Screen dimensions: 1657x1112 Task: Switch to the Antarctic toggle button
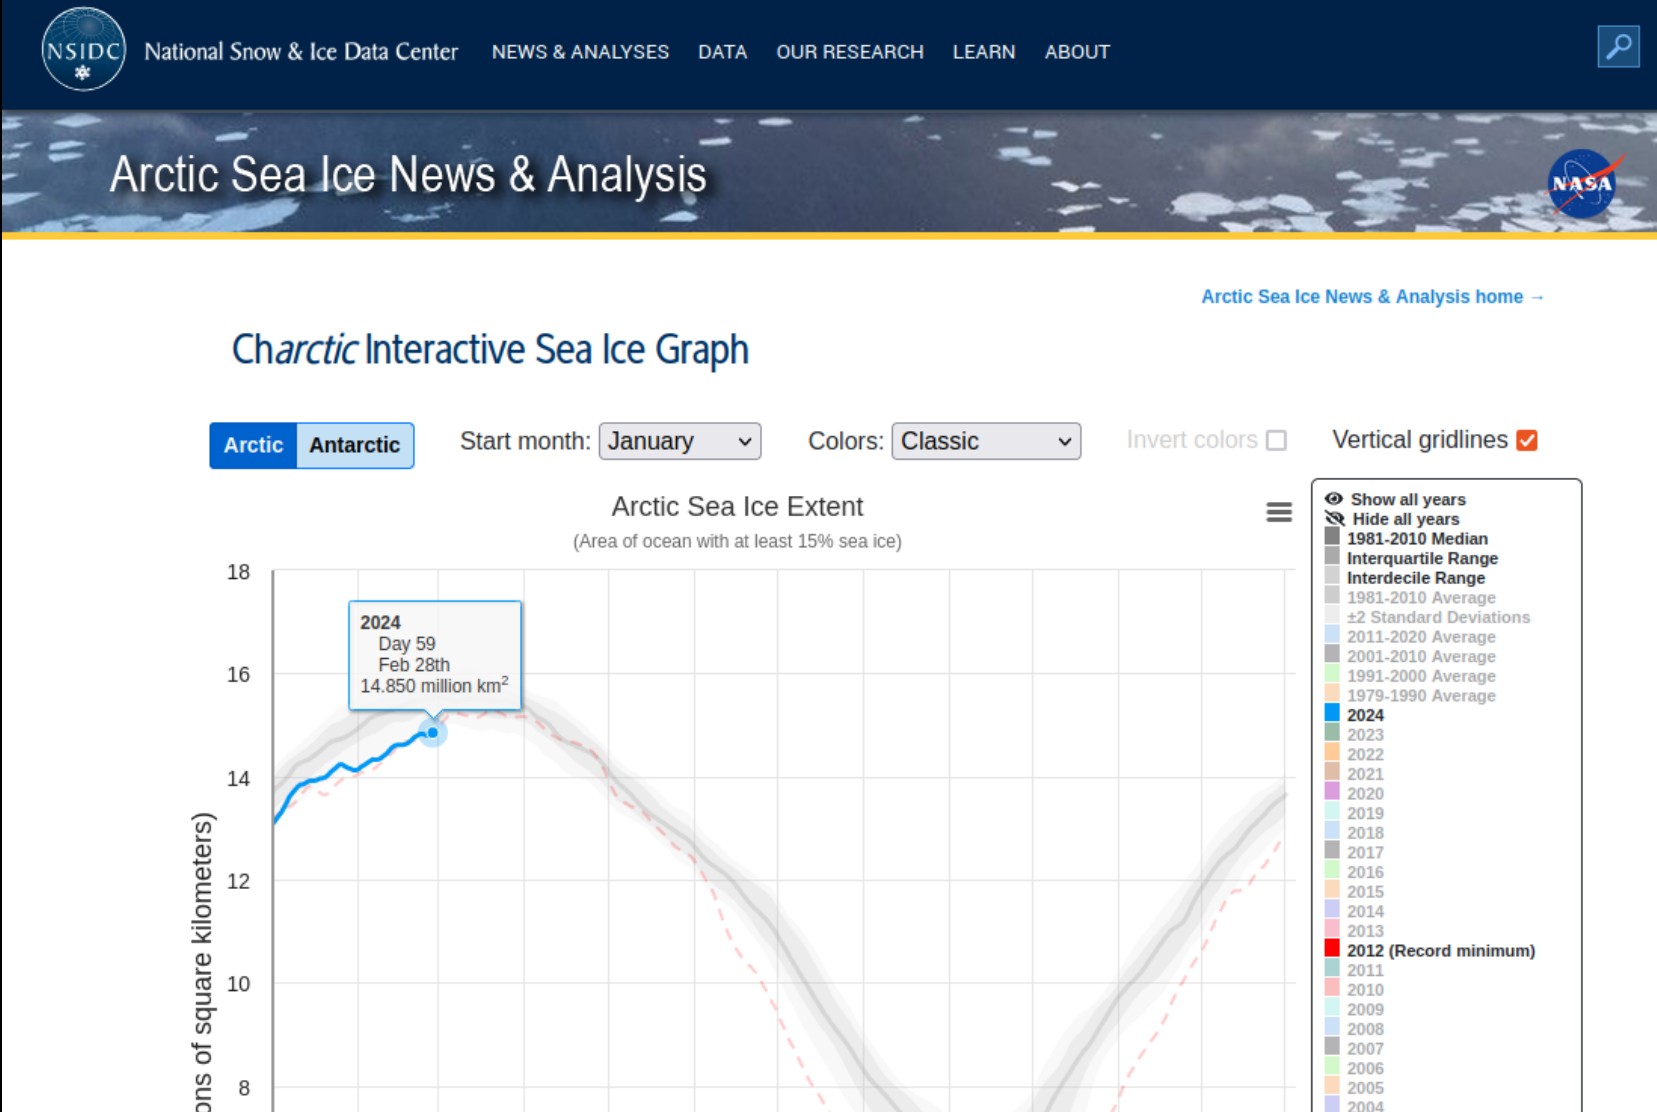point(355,445)
